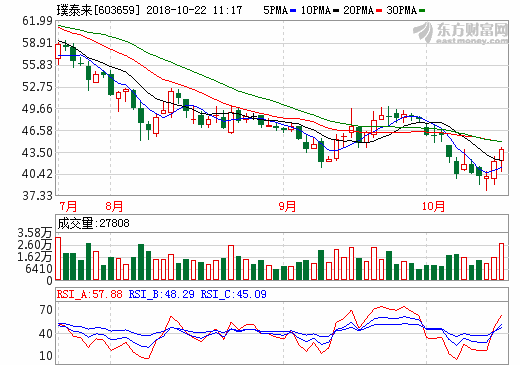Click the 成交量:27808 volume label

[93, 223]
